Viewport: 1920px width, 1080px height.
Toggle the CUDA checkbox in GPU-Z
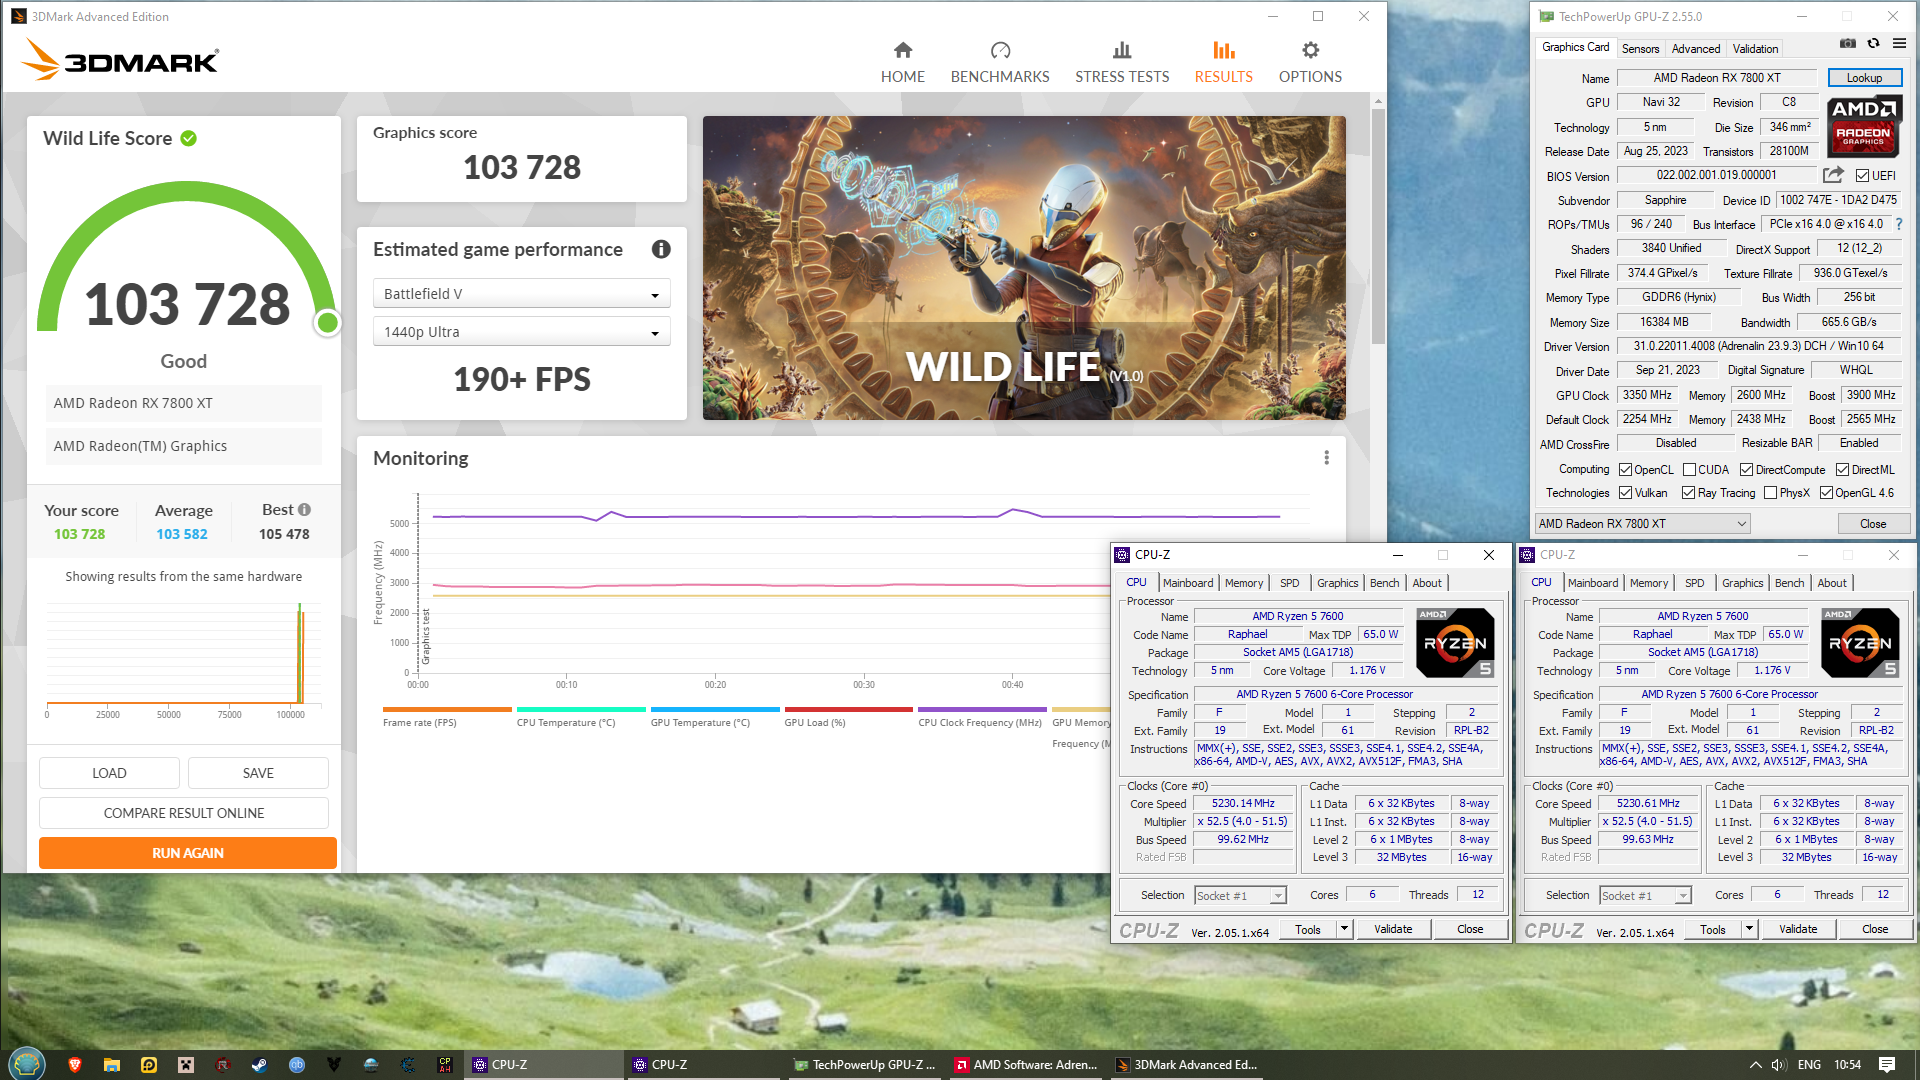[1689, 470]
